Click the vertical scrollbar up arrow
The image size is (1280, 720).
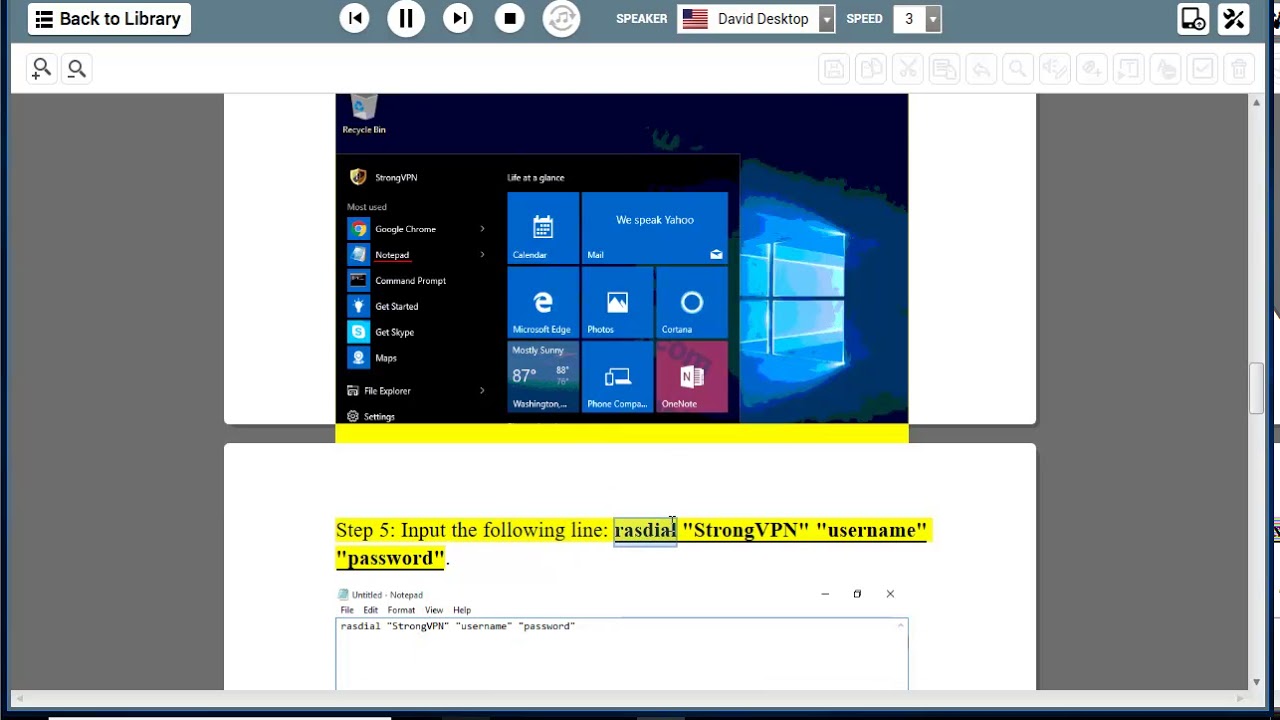(x=1257, y=102)
